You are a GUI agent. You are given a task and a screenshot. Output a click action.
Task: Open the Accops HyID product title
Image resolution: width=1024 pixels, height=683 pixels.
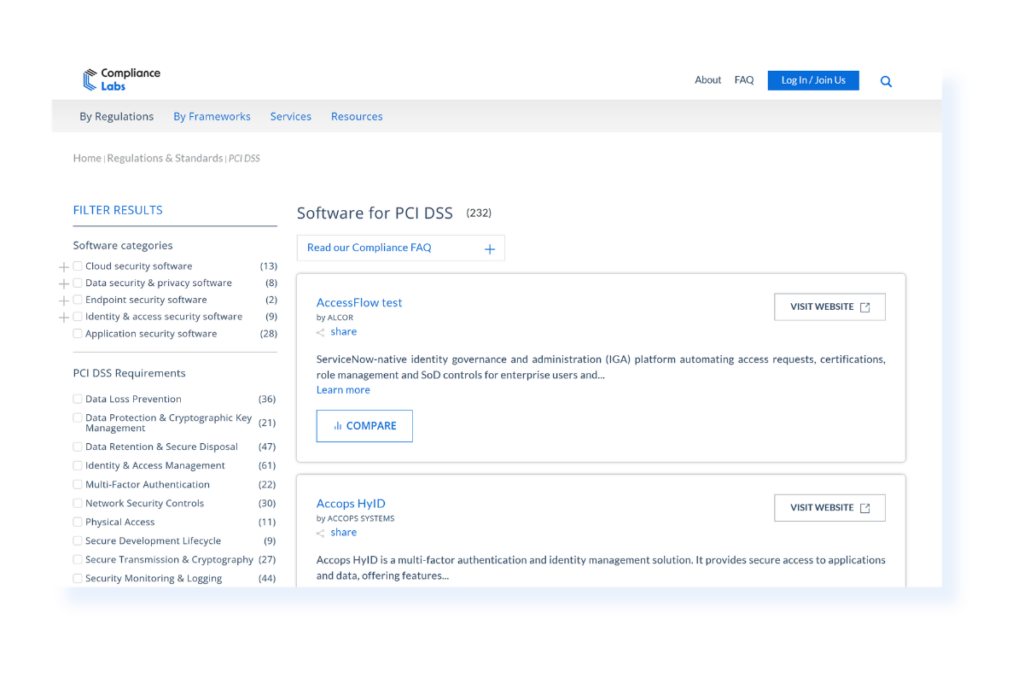(x=351, y=503)
